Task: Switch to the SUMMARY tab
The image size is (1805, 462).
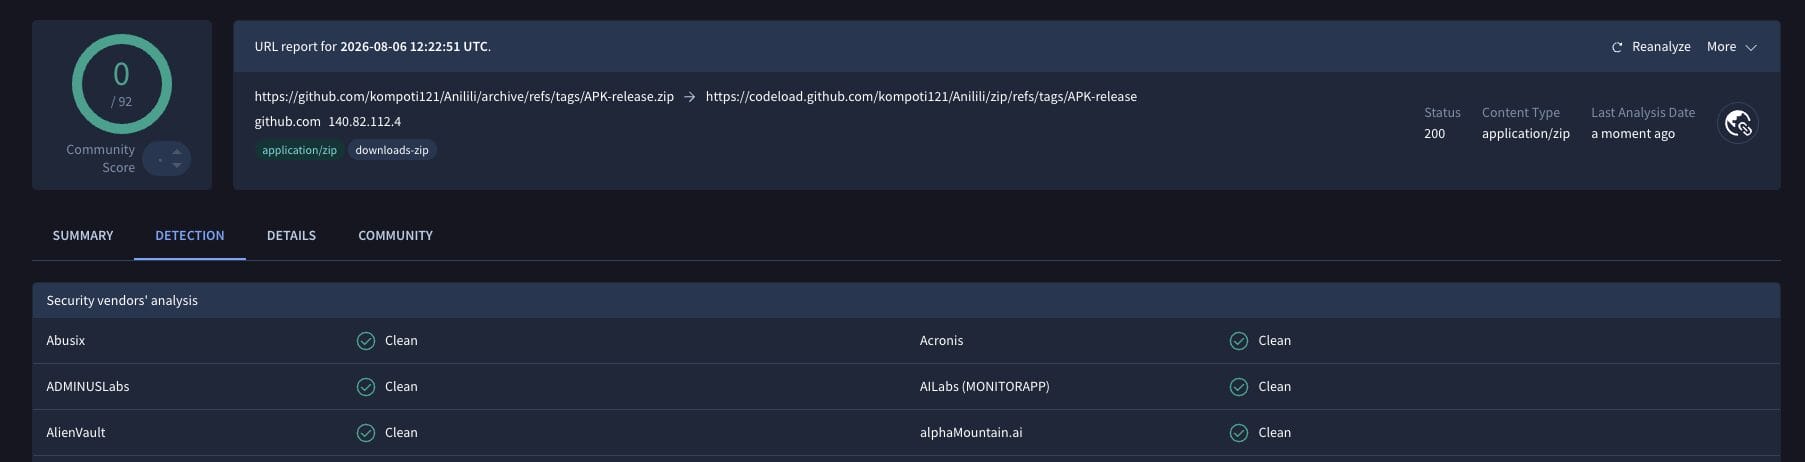Action: point(83,236)
